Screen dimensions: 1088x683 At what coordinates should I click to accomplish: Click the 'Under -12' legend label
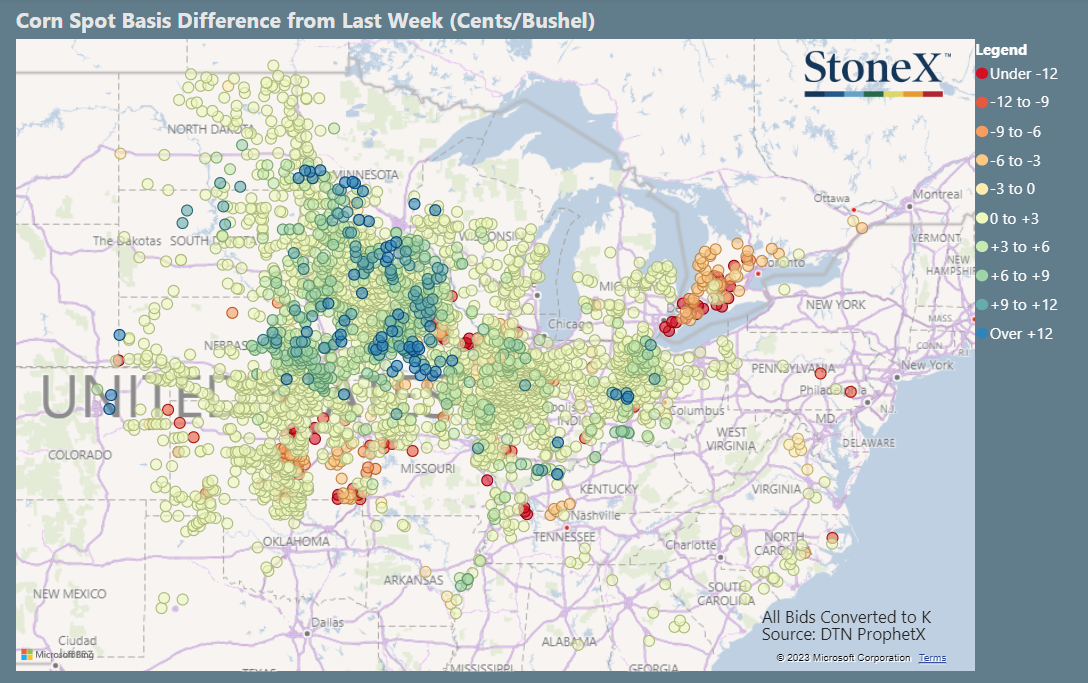click(1023, 74)
